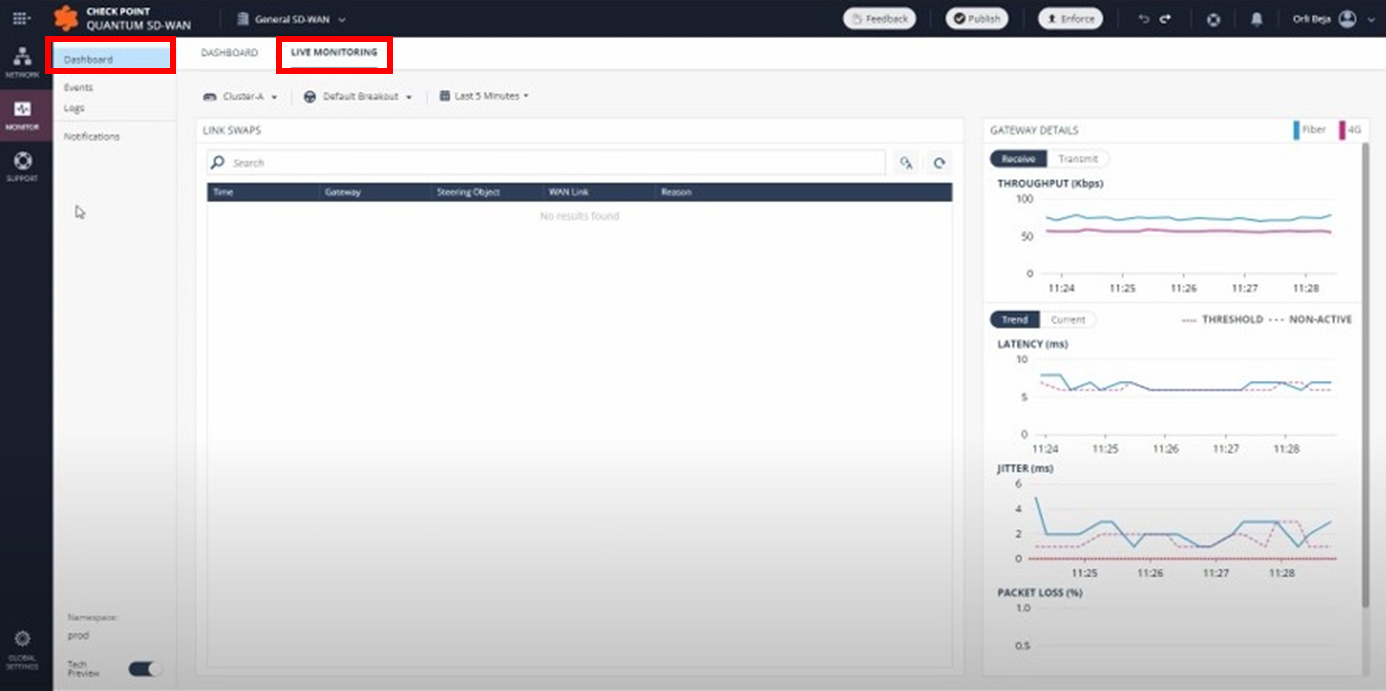Open the Monitor section in sidebar

point(22,114)
